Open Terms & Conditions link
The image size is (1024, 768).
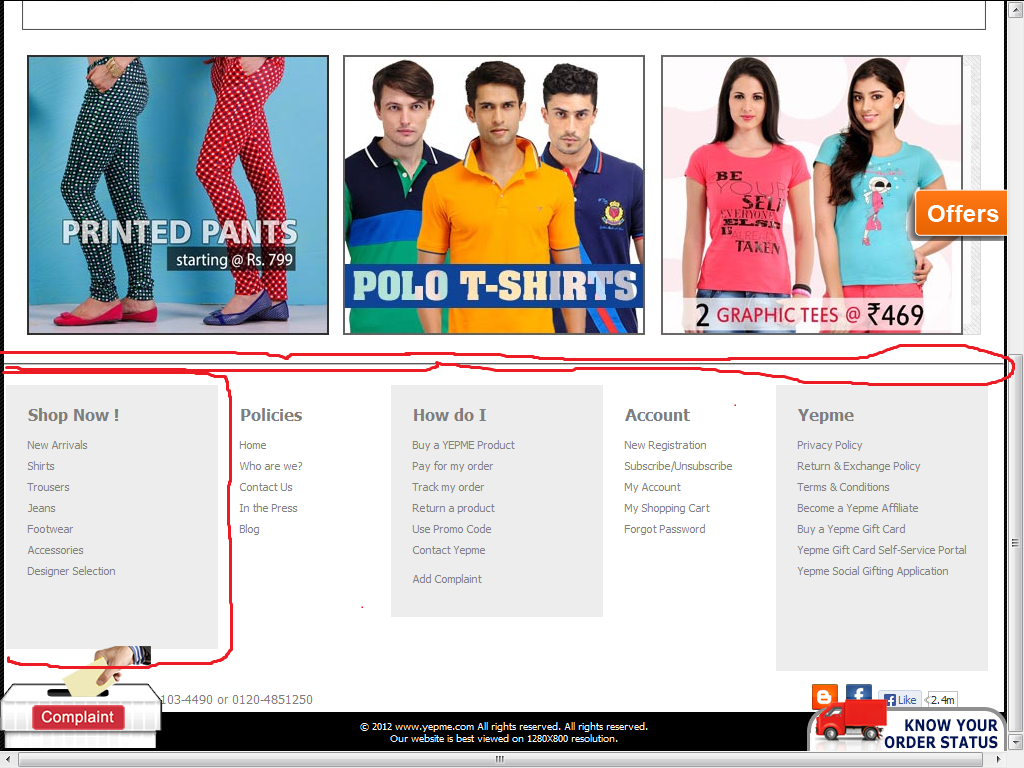843,487
